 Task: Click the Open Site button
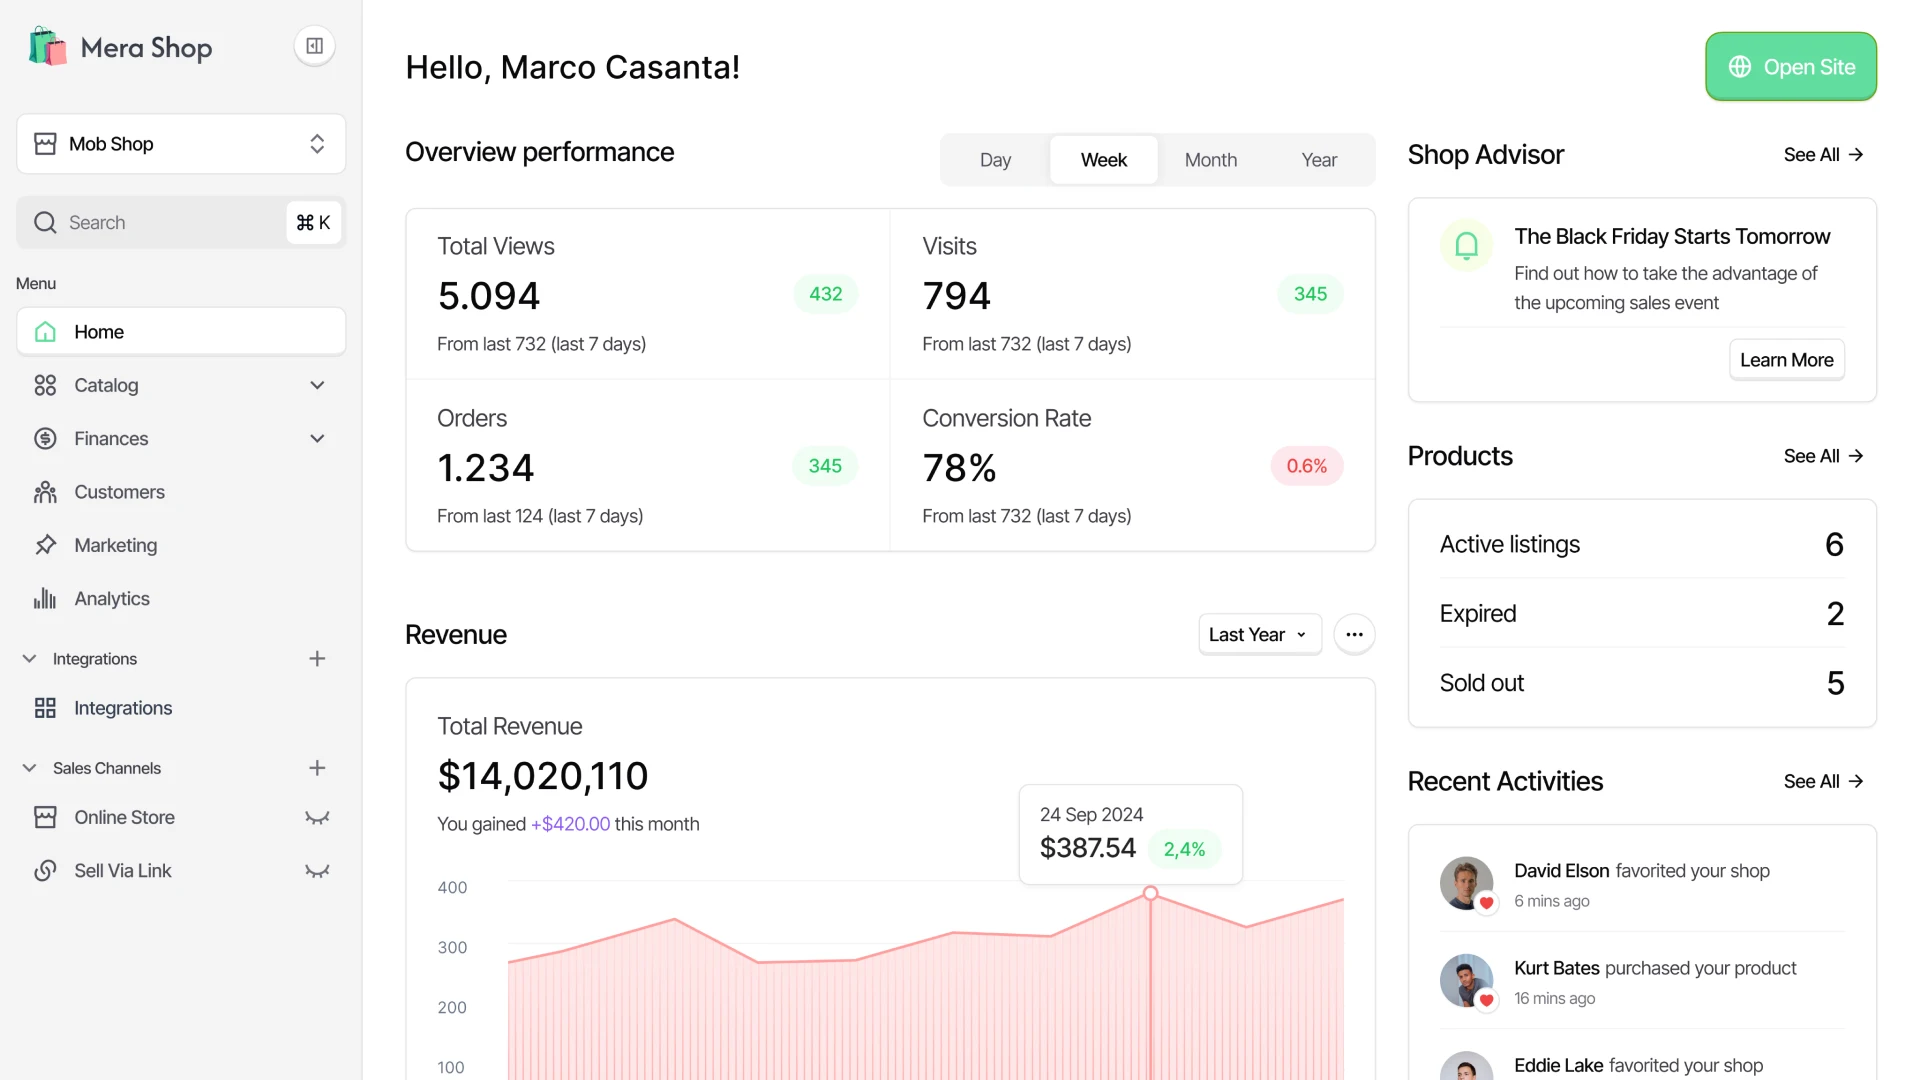(1790, 66)
